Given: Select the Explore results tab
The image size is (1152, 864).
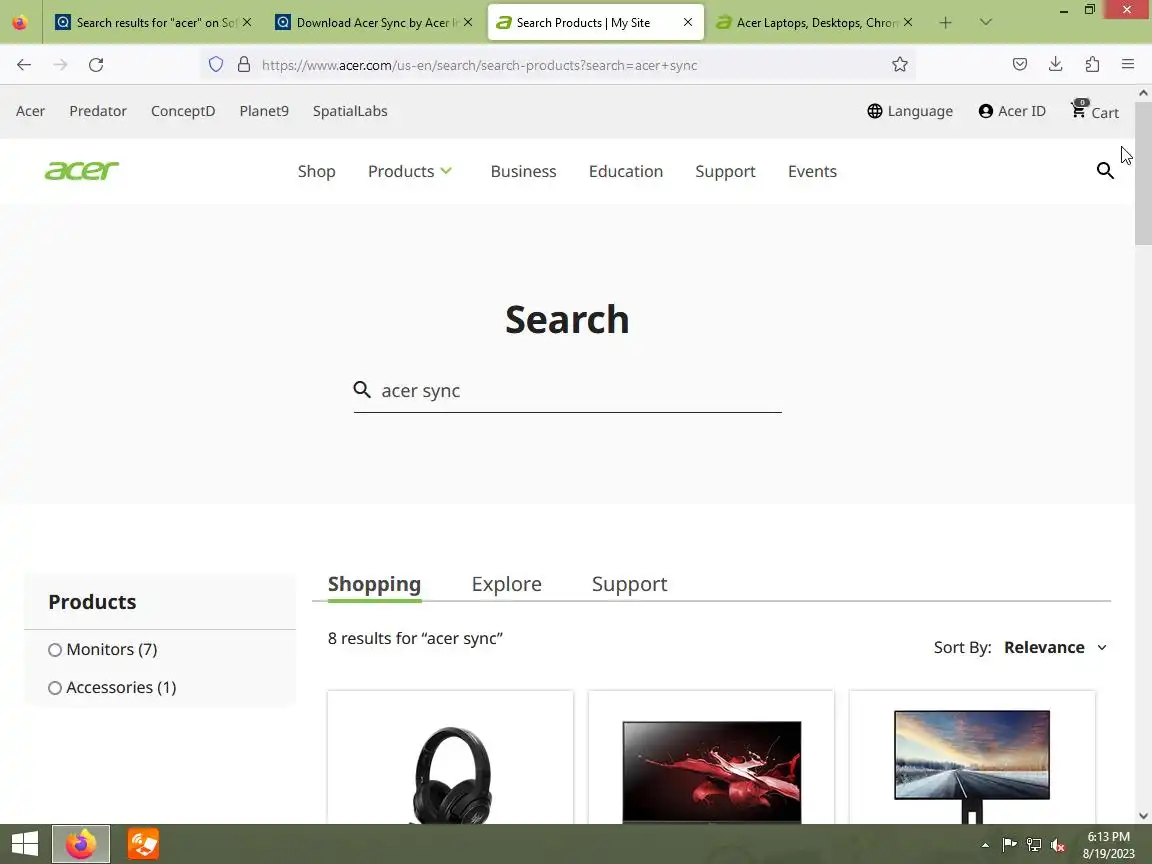Looking at the screenshot, I should [506, 584].
